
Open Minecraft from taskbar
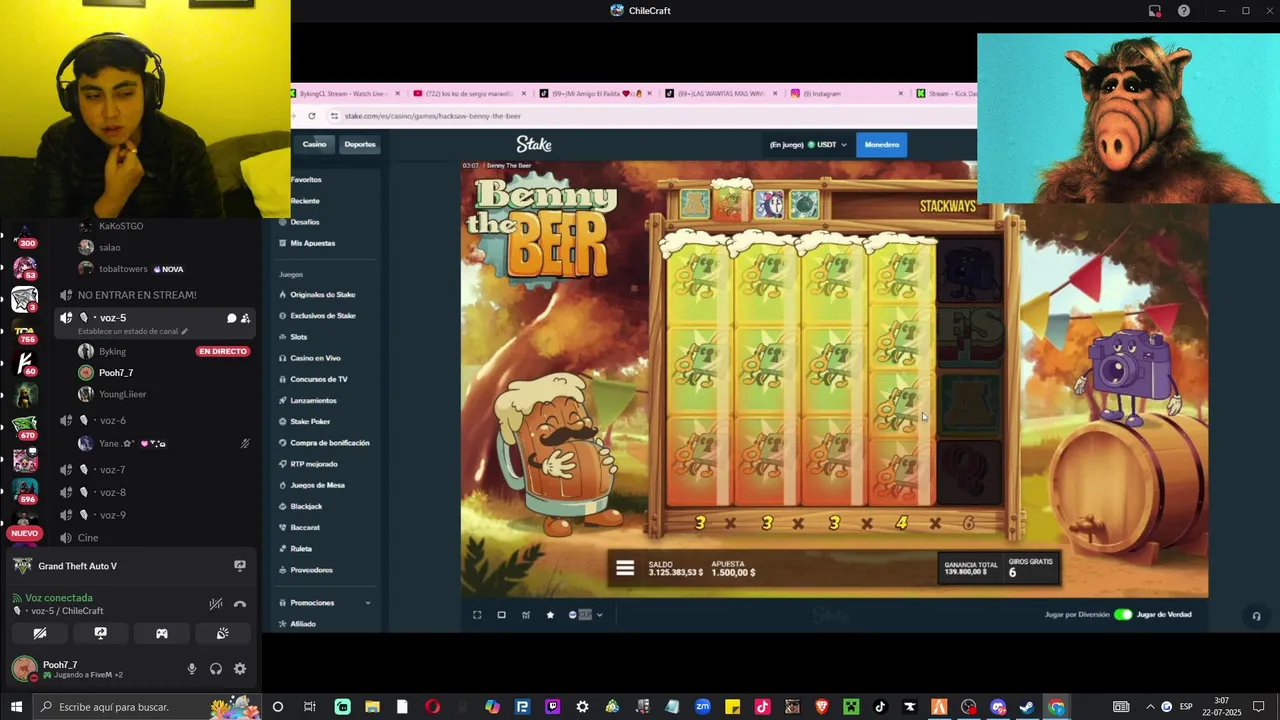point(851,707)
